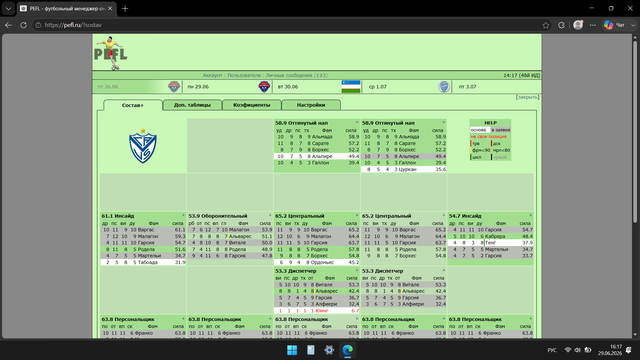Click club badge next to ср 1.07

pos(444,87)
